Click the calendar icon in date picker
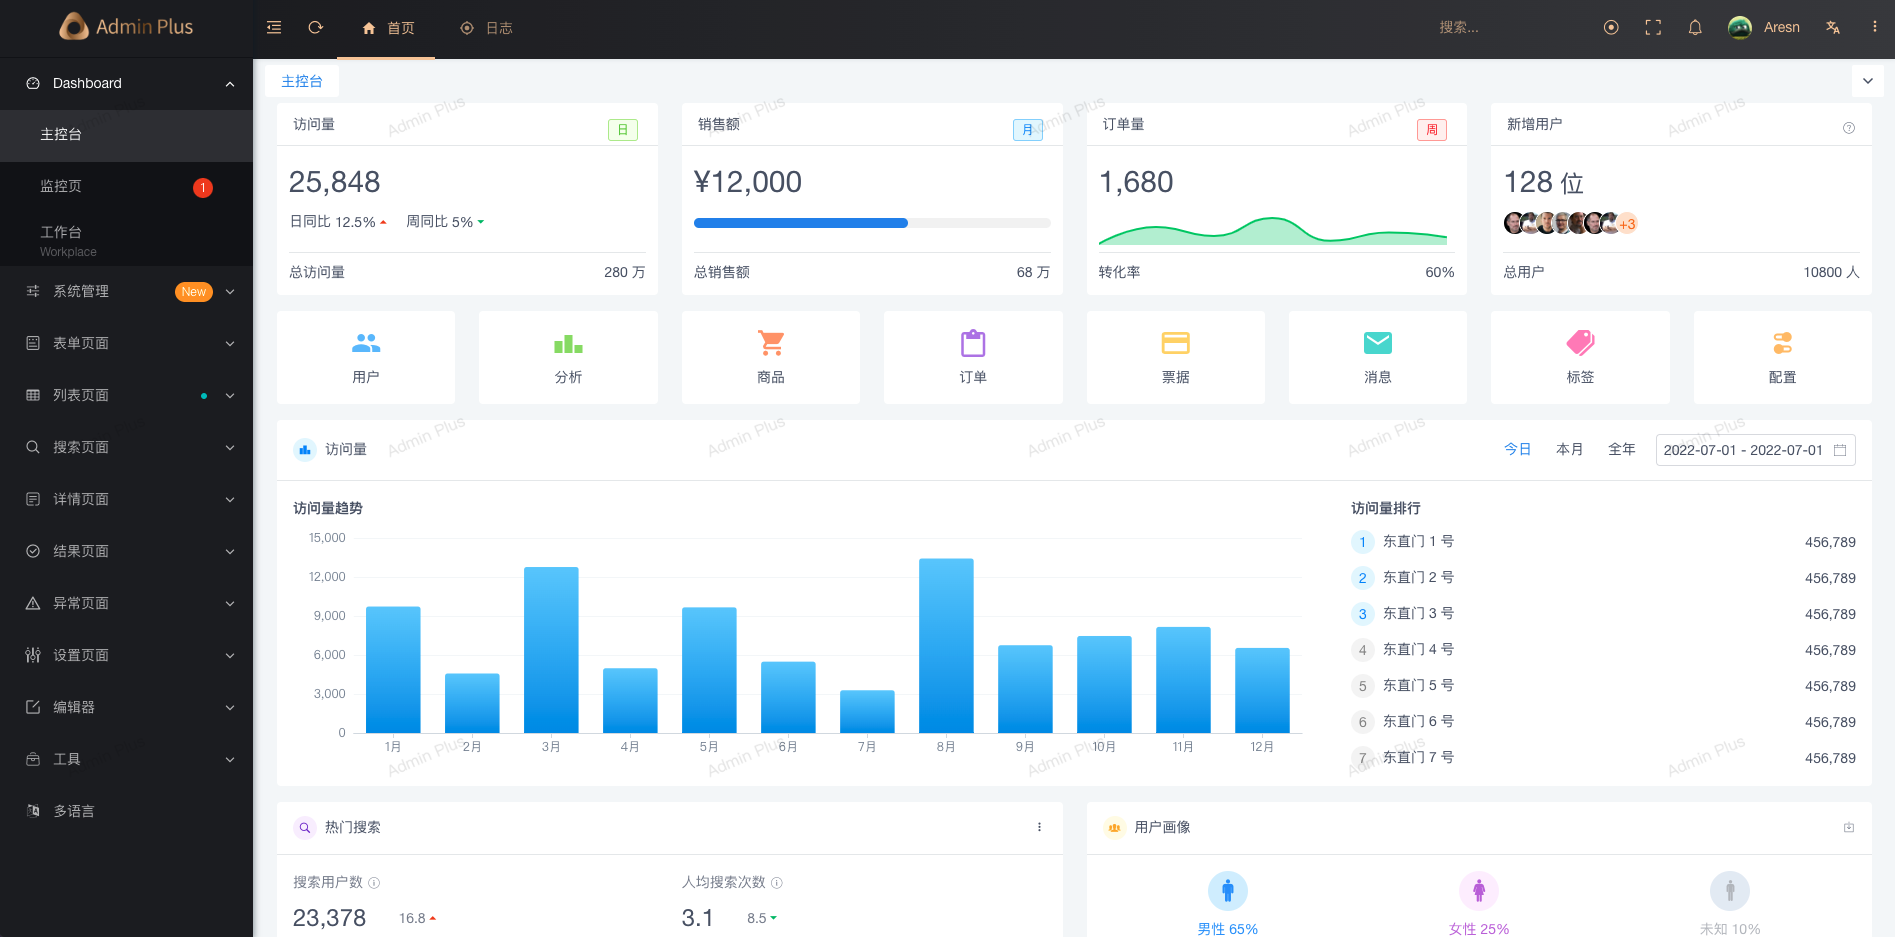Viewport: 1895px width, 937px height. click(1840, 450)
